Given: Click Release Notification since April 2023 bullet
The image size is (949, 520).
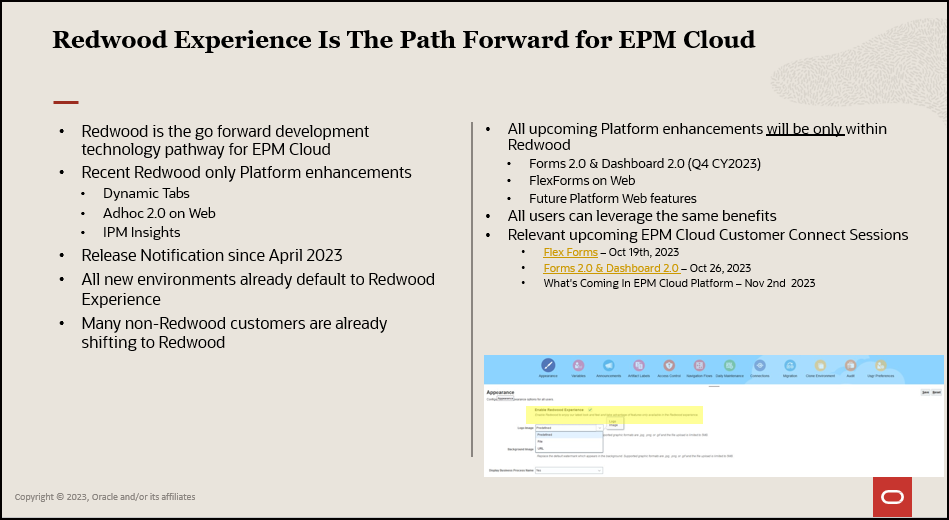Looking at the screenshot, I should pos(212,255).
